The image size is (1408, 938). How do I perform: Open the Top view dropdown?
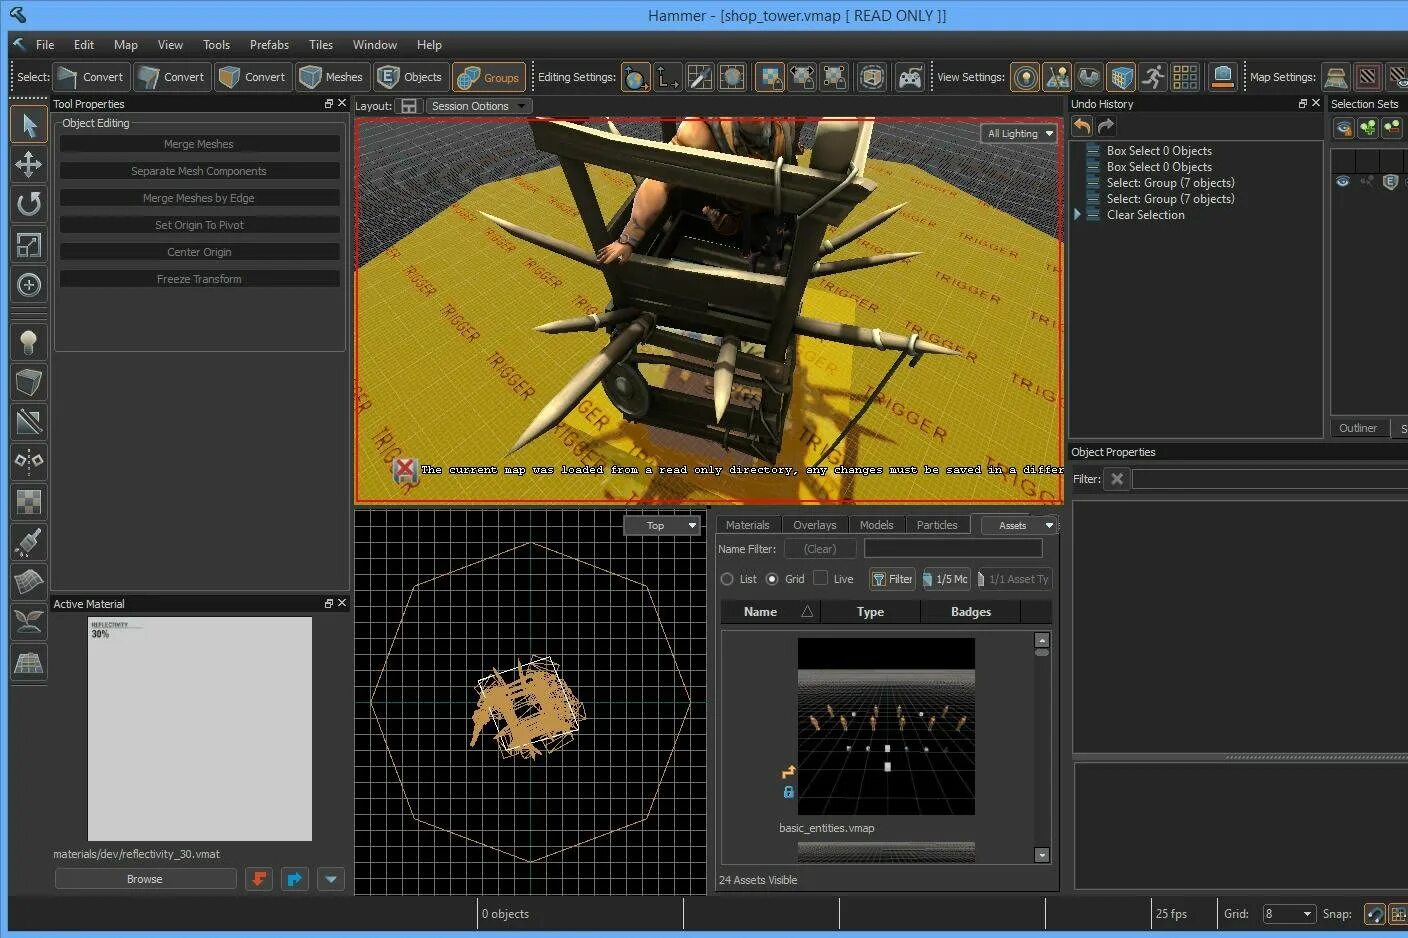[661, 525]
